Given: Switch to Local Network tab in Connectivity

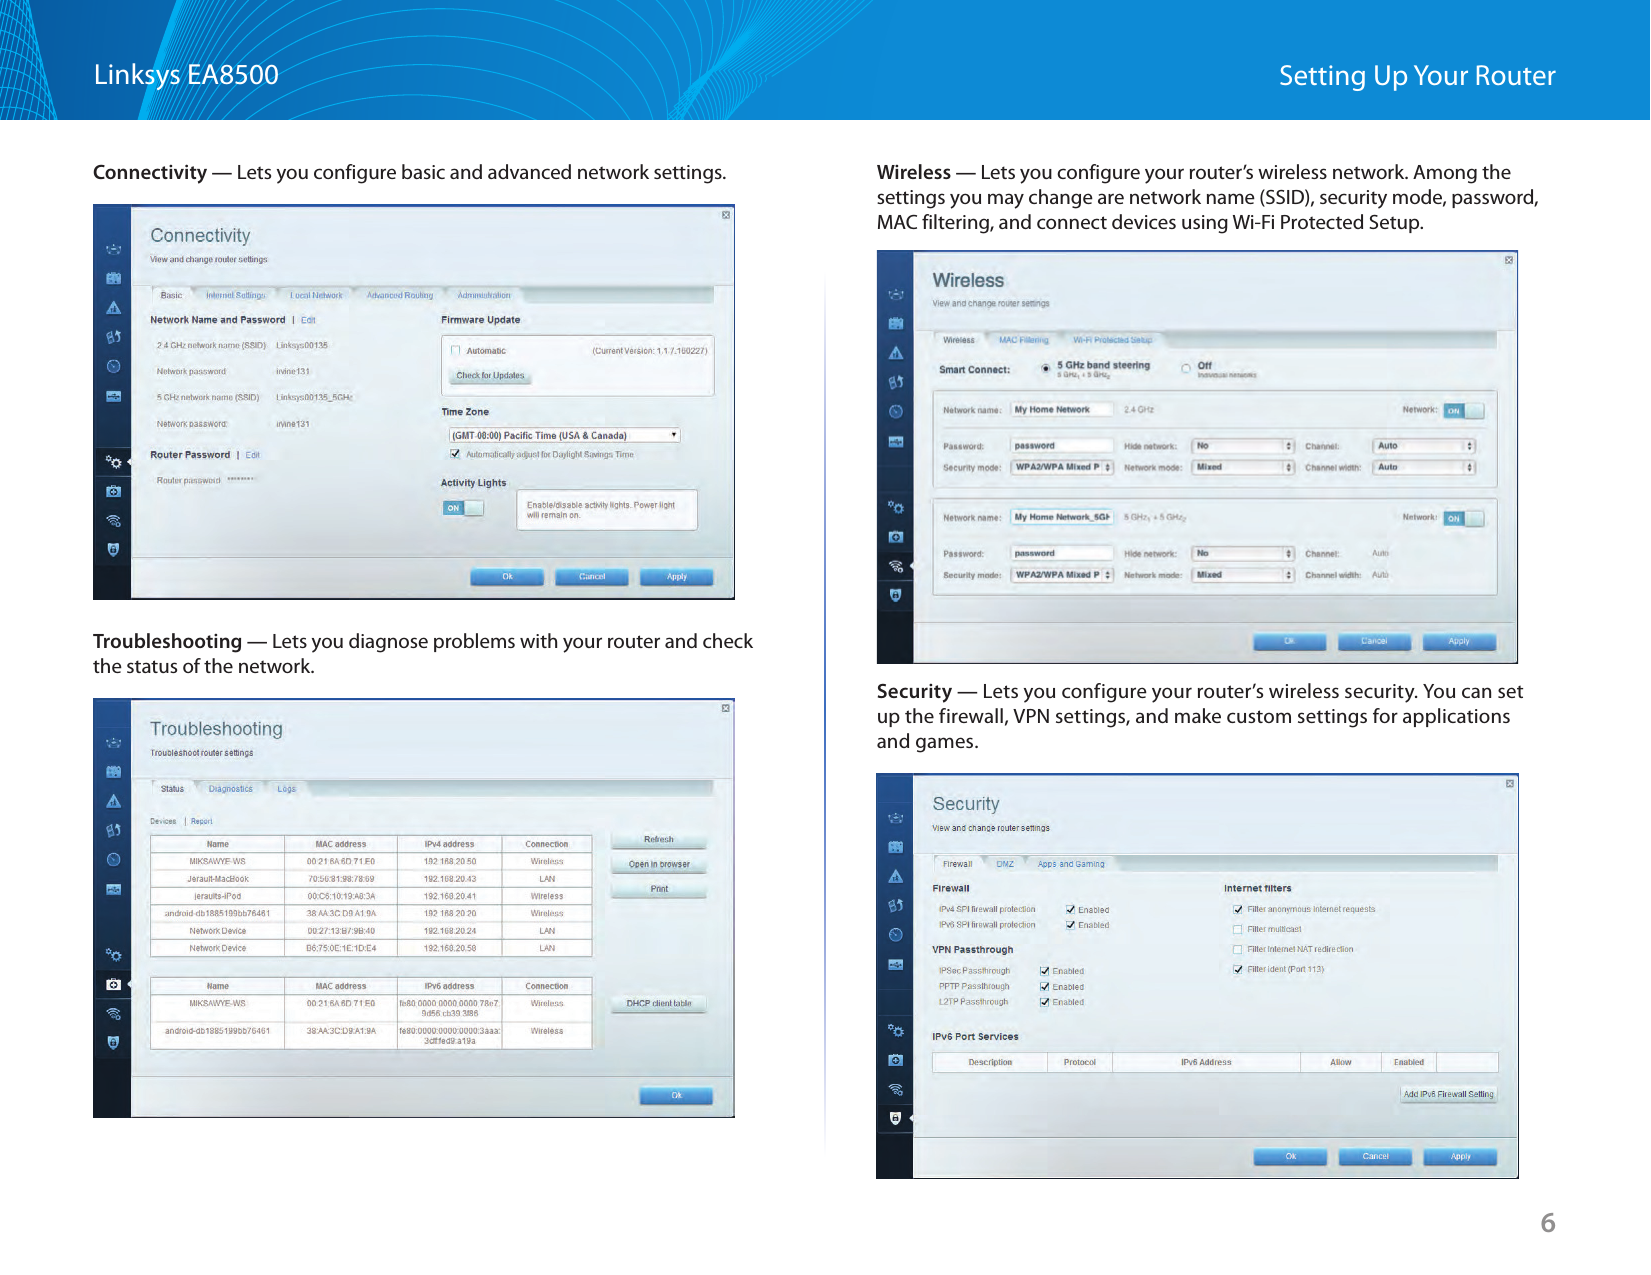Looking at the screenshot, I should [x=316, y=295].
